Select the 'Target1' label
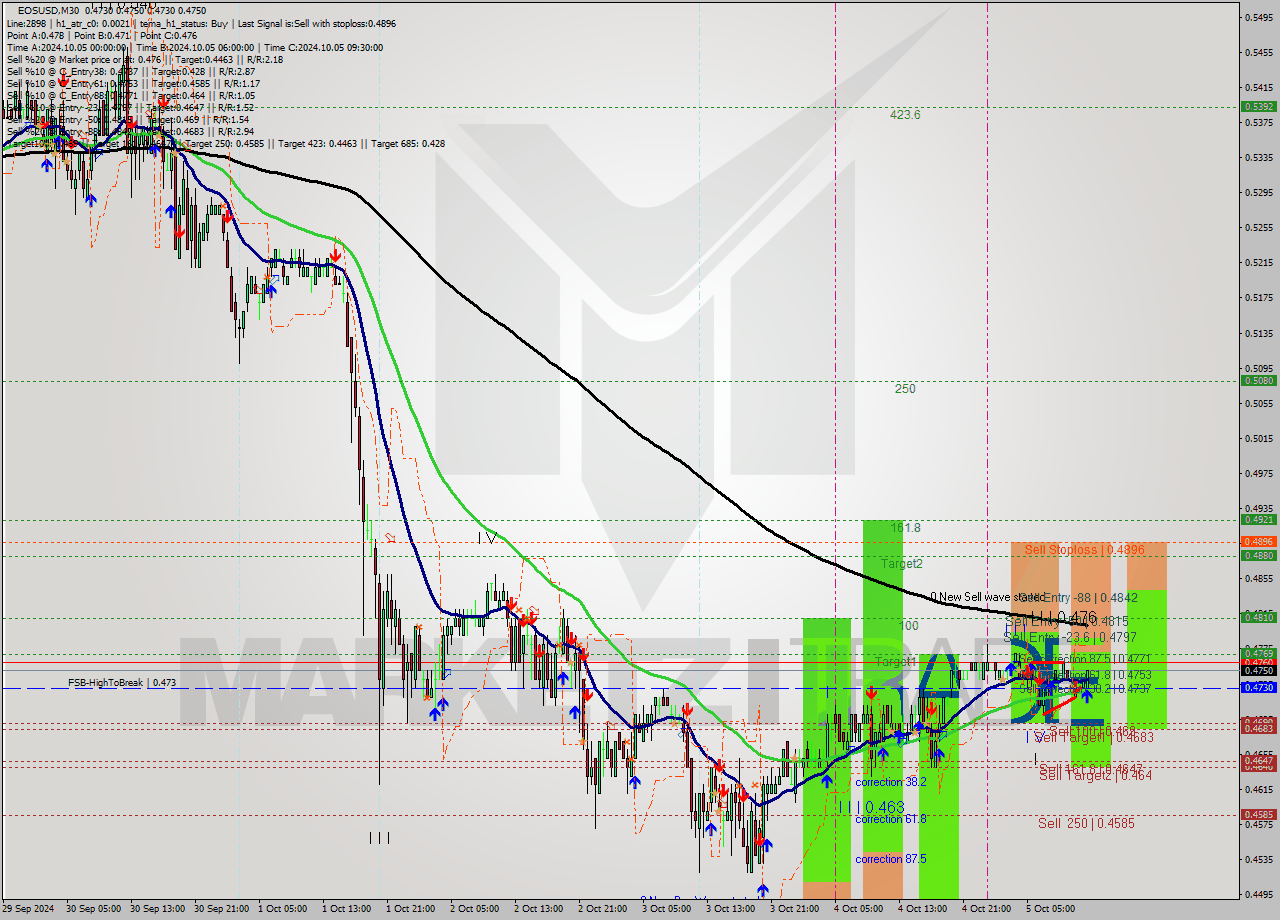1280x920 pixels. click(895, 662)
